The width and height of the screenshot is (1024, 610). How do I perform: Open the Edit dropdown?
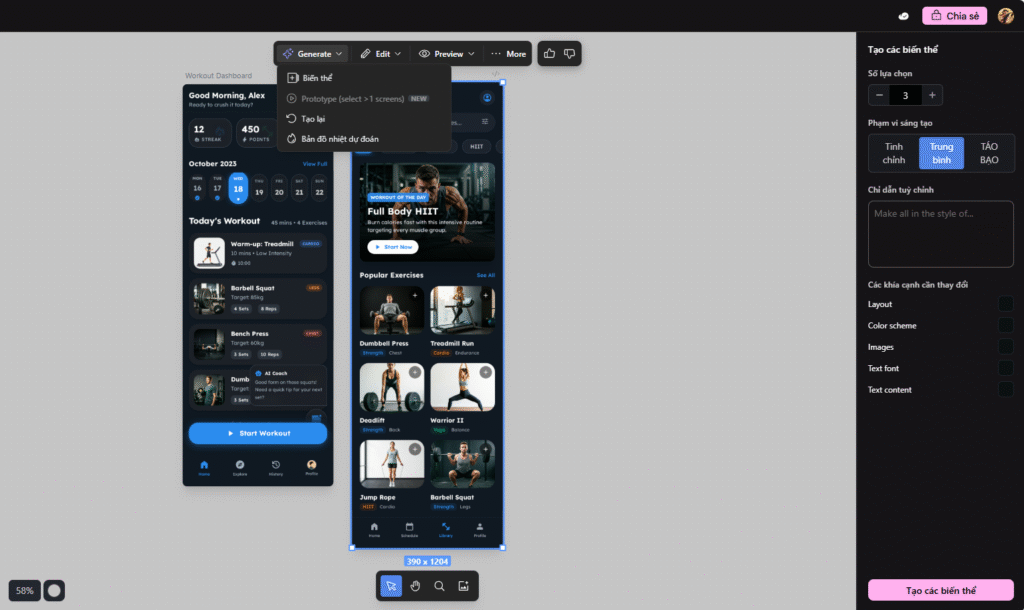[381, 54]
